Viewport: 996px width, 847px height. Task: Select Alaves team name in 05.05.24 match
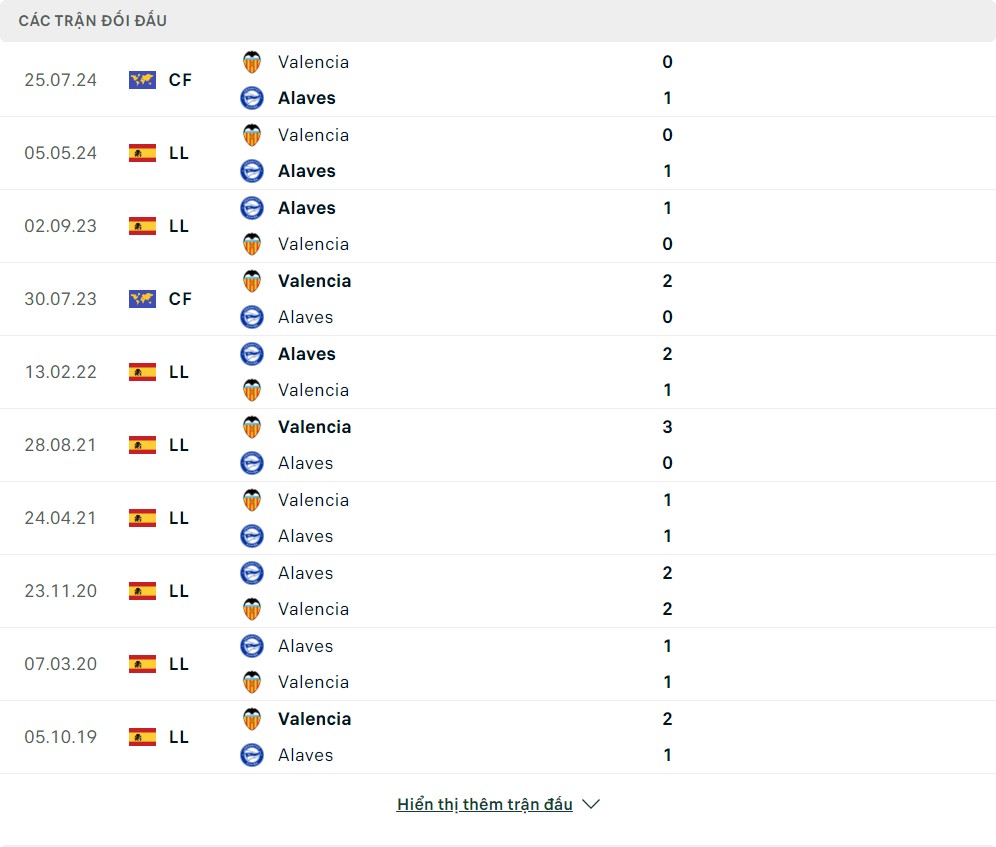(x=306, y=171)
